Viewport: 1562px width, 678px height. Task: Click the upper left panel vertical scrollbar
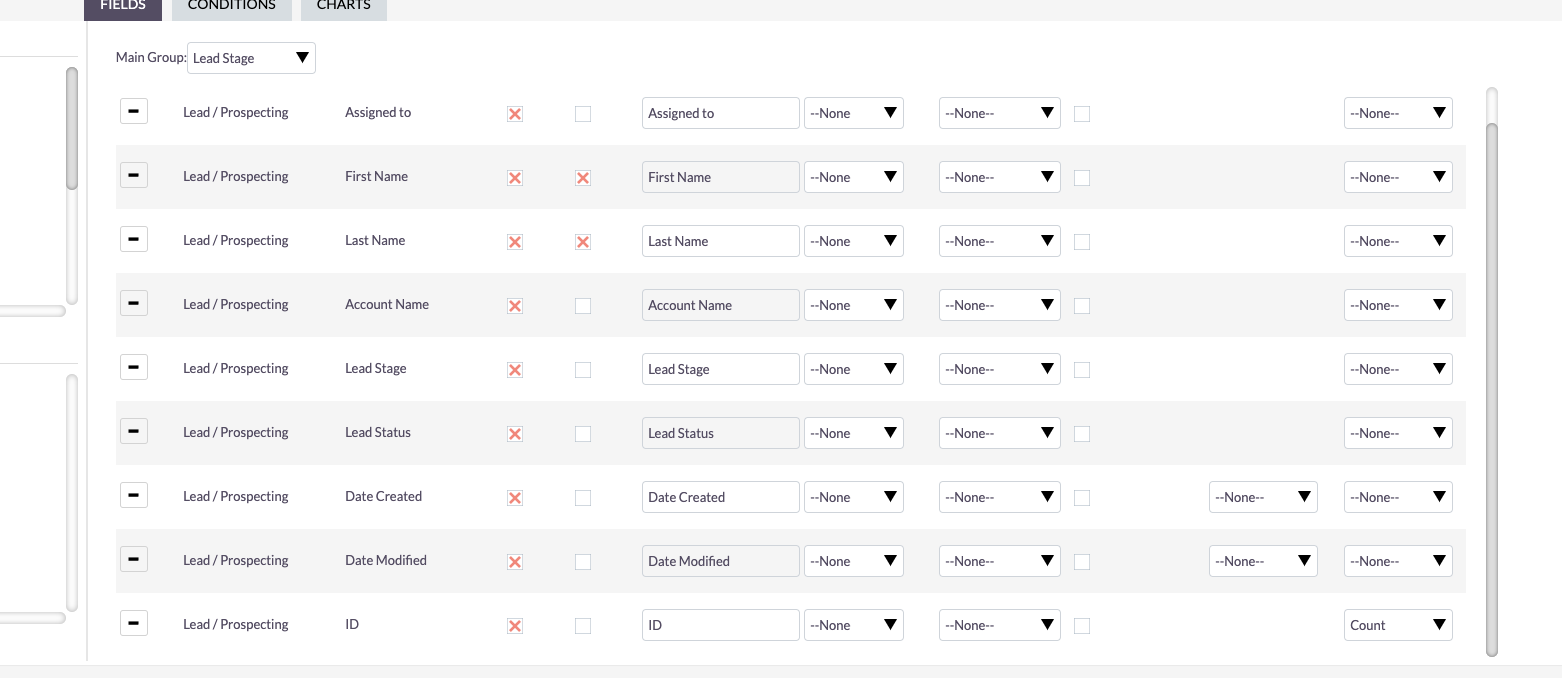72,128
